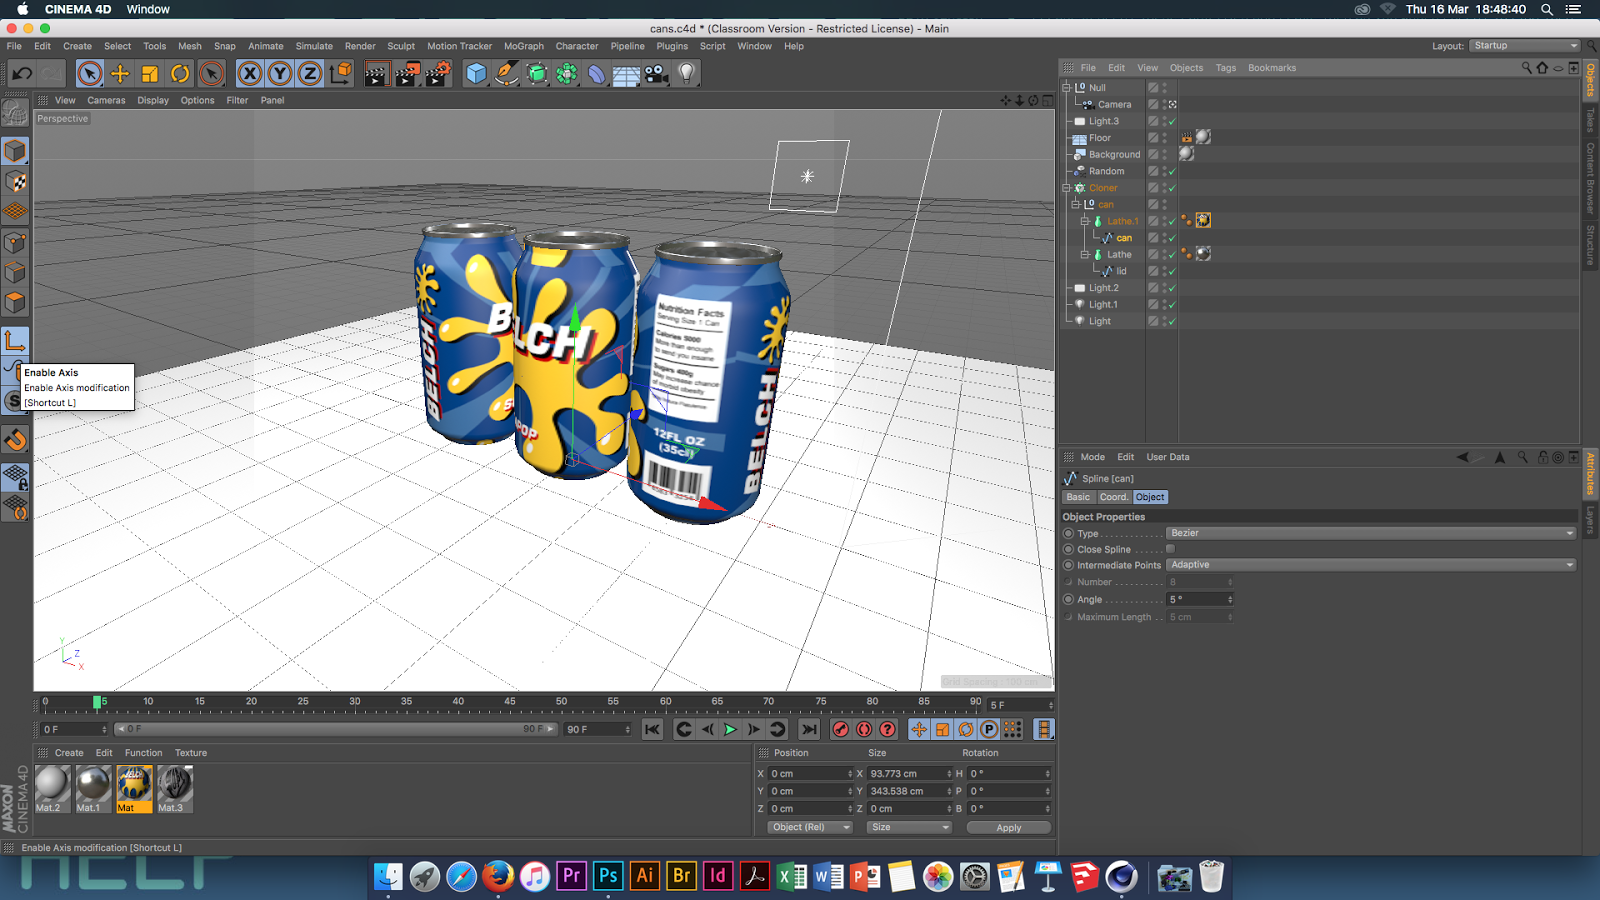Select the Rotate tool
Image resolution: width=1600 pixels, height=900 pixels.
[180, 73]
